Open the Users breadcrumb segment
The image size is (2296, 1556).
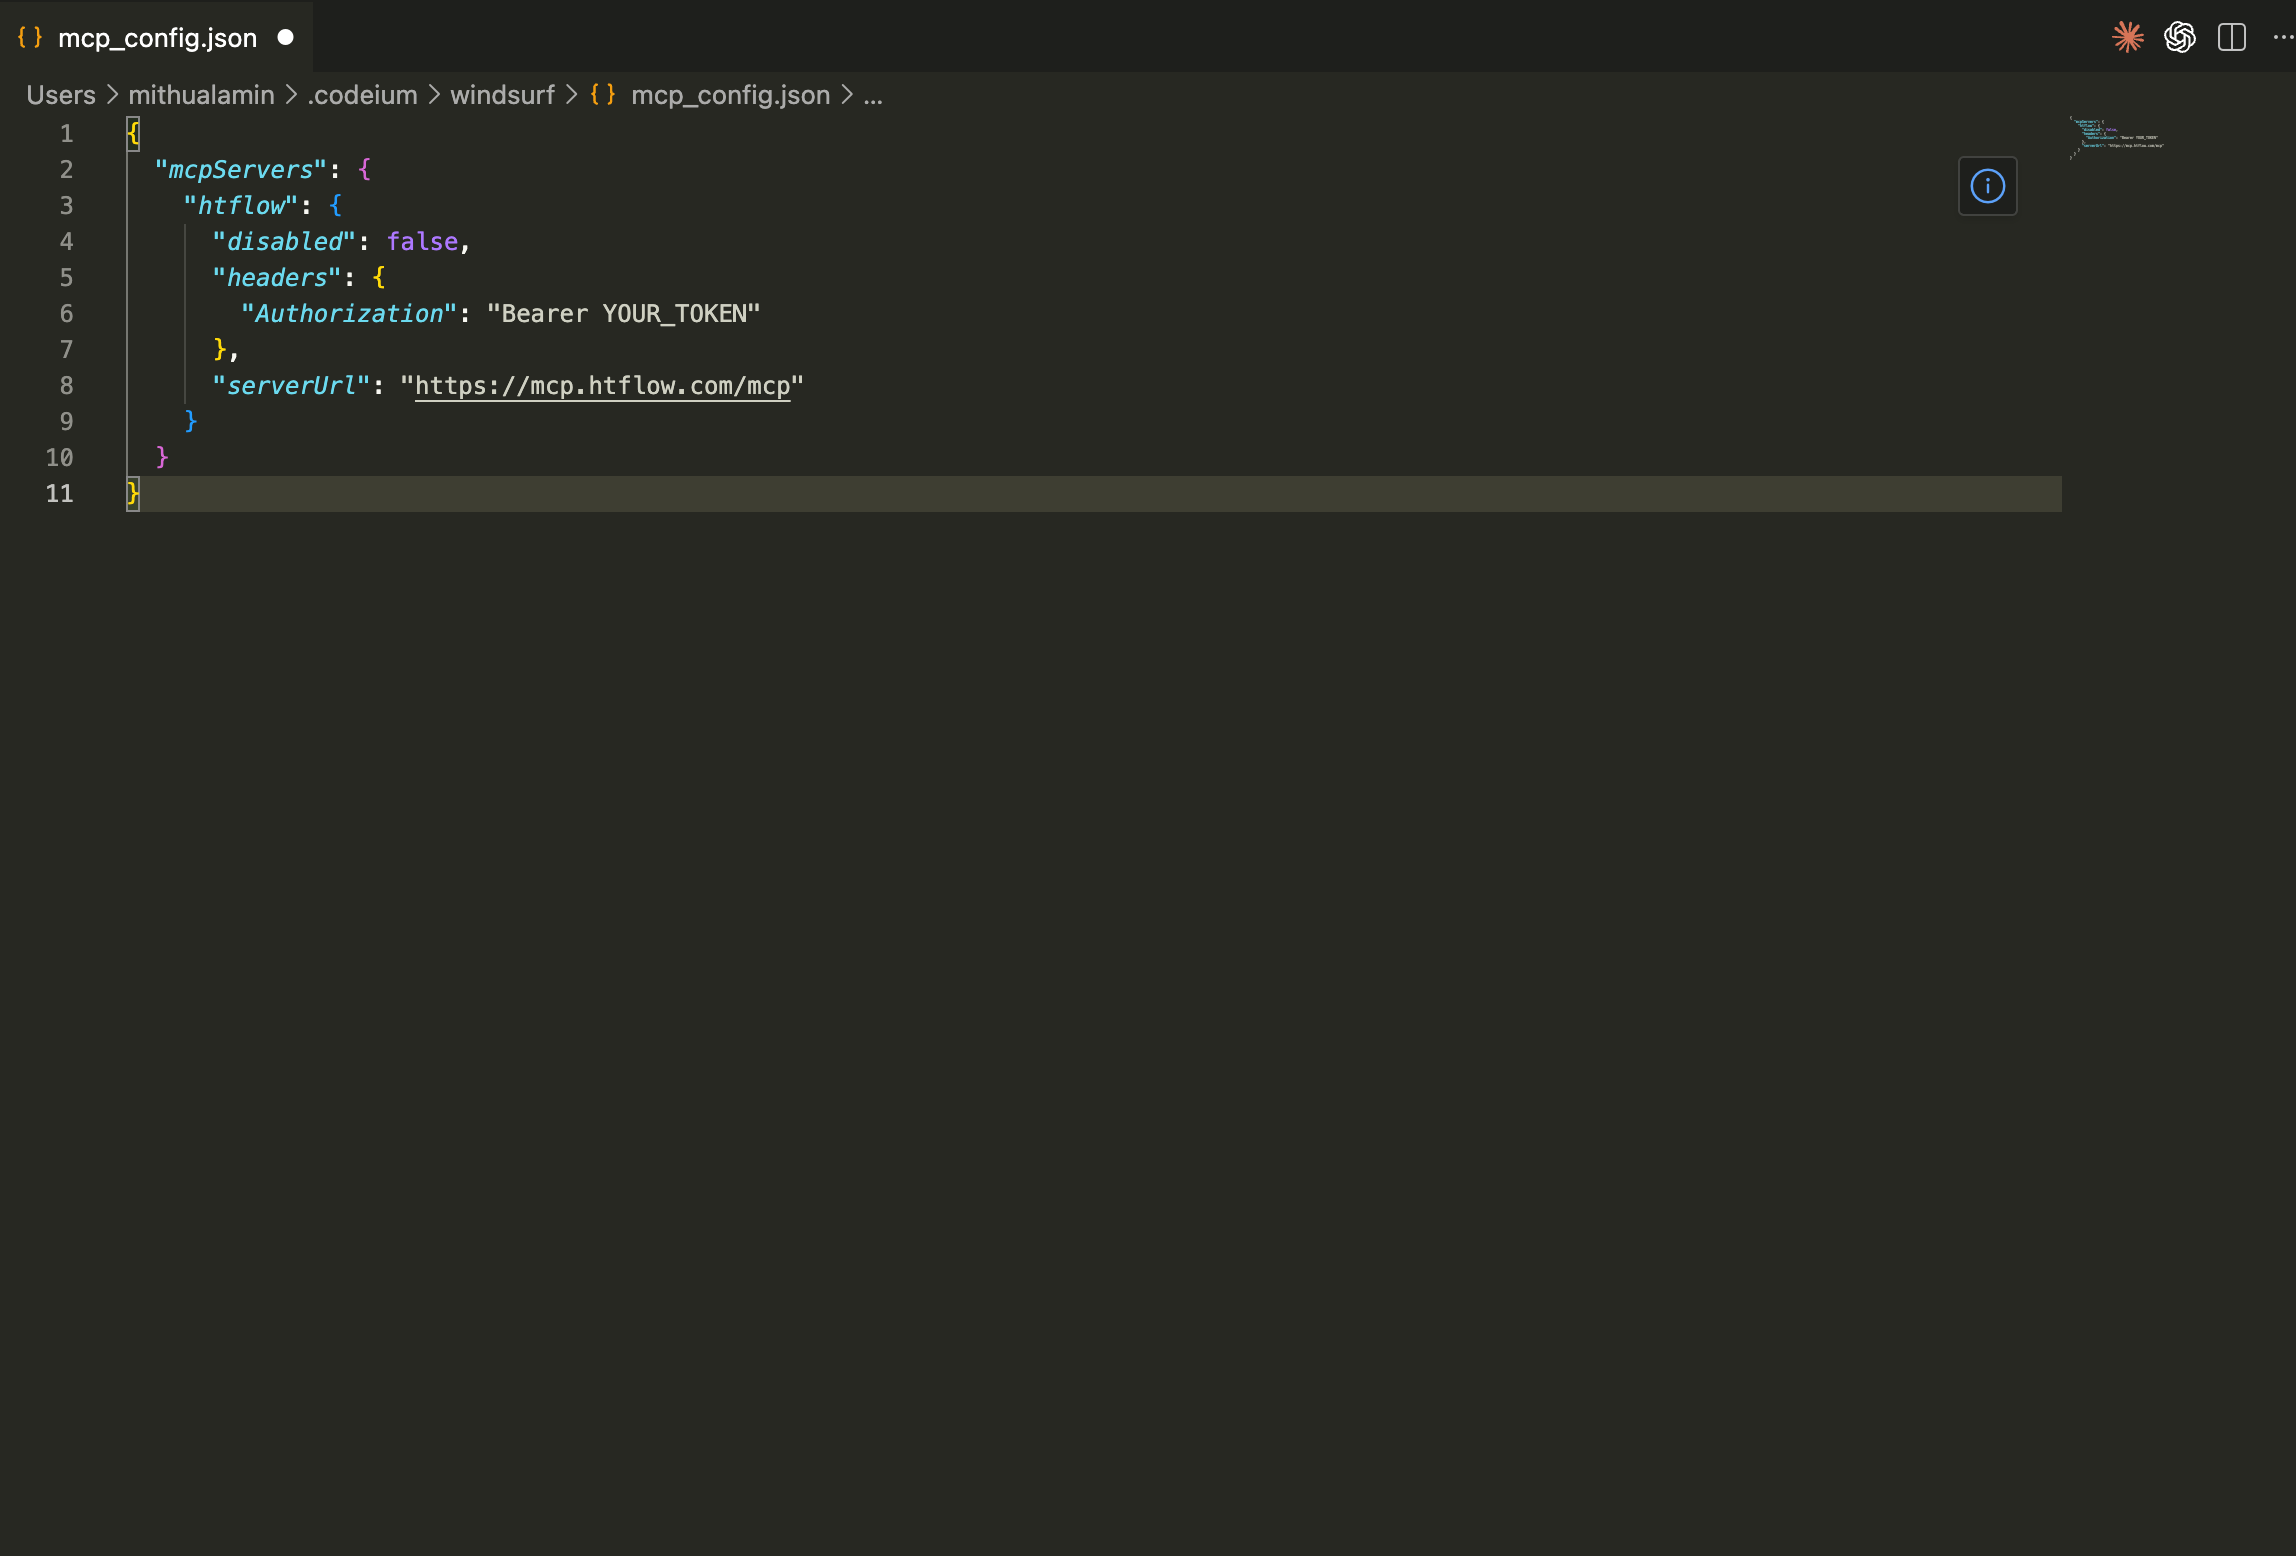click(61, 95)
